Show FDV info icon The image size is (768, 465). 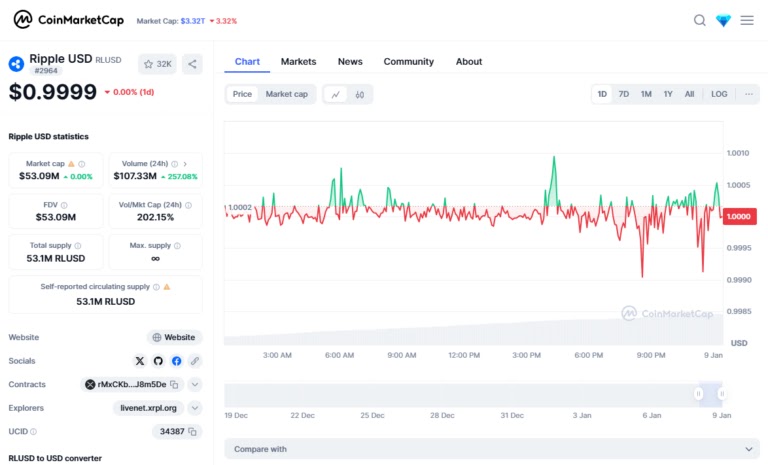64,205
